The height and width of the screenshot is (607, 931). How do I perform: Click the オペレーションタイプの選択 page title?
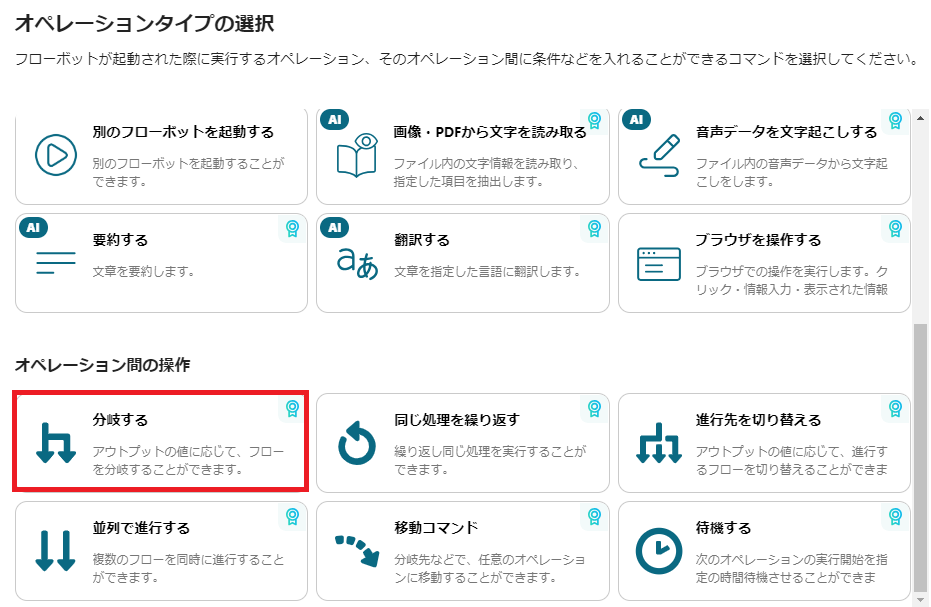[144, 24]
